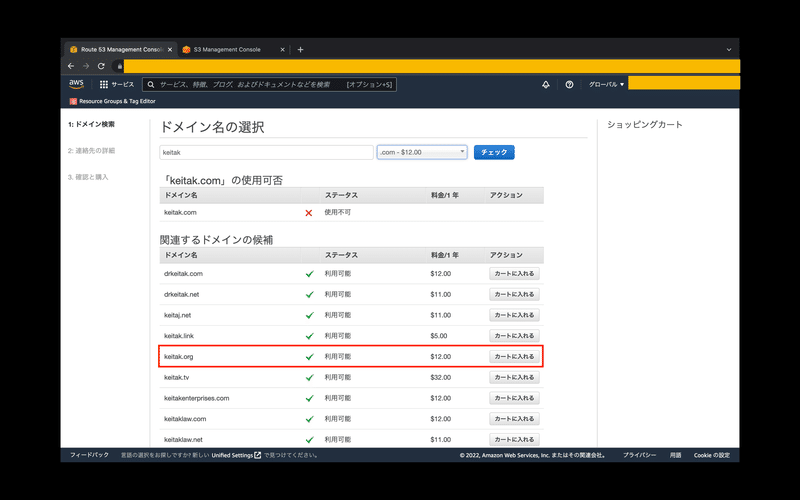Close the S3 Management Console tab
Screen dimensions: 800x500
282,49
